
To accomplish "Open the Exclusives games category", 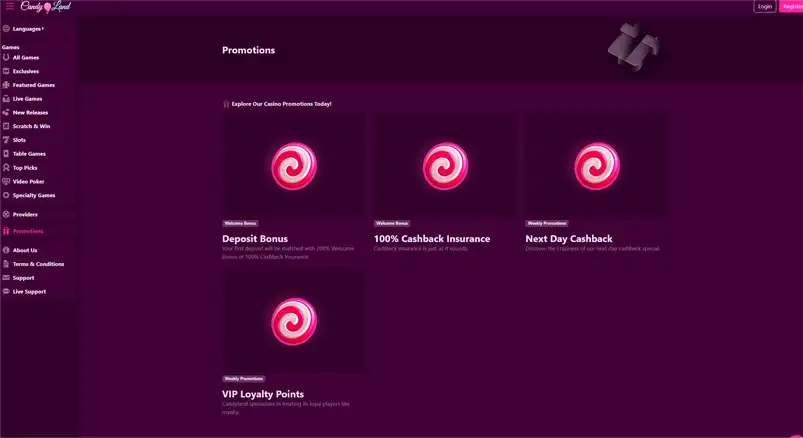I will pos(26,72).
